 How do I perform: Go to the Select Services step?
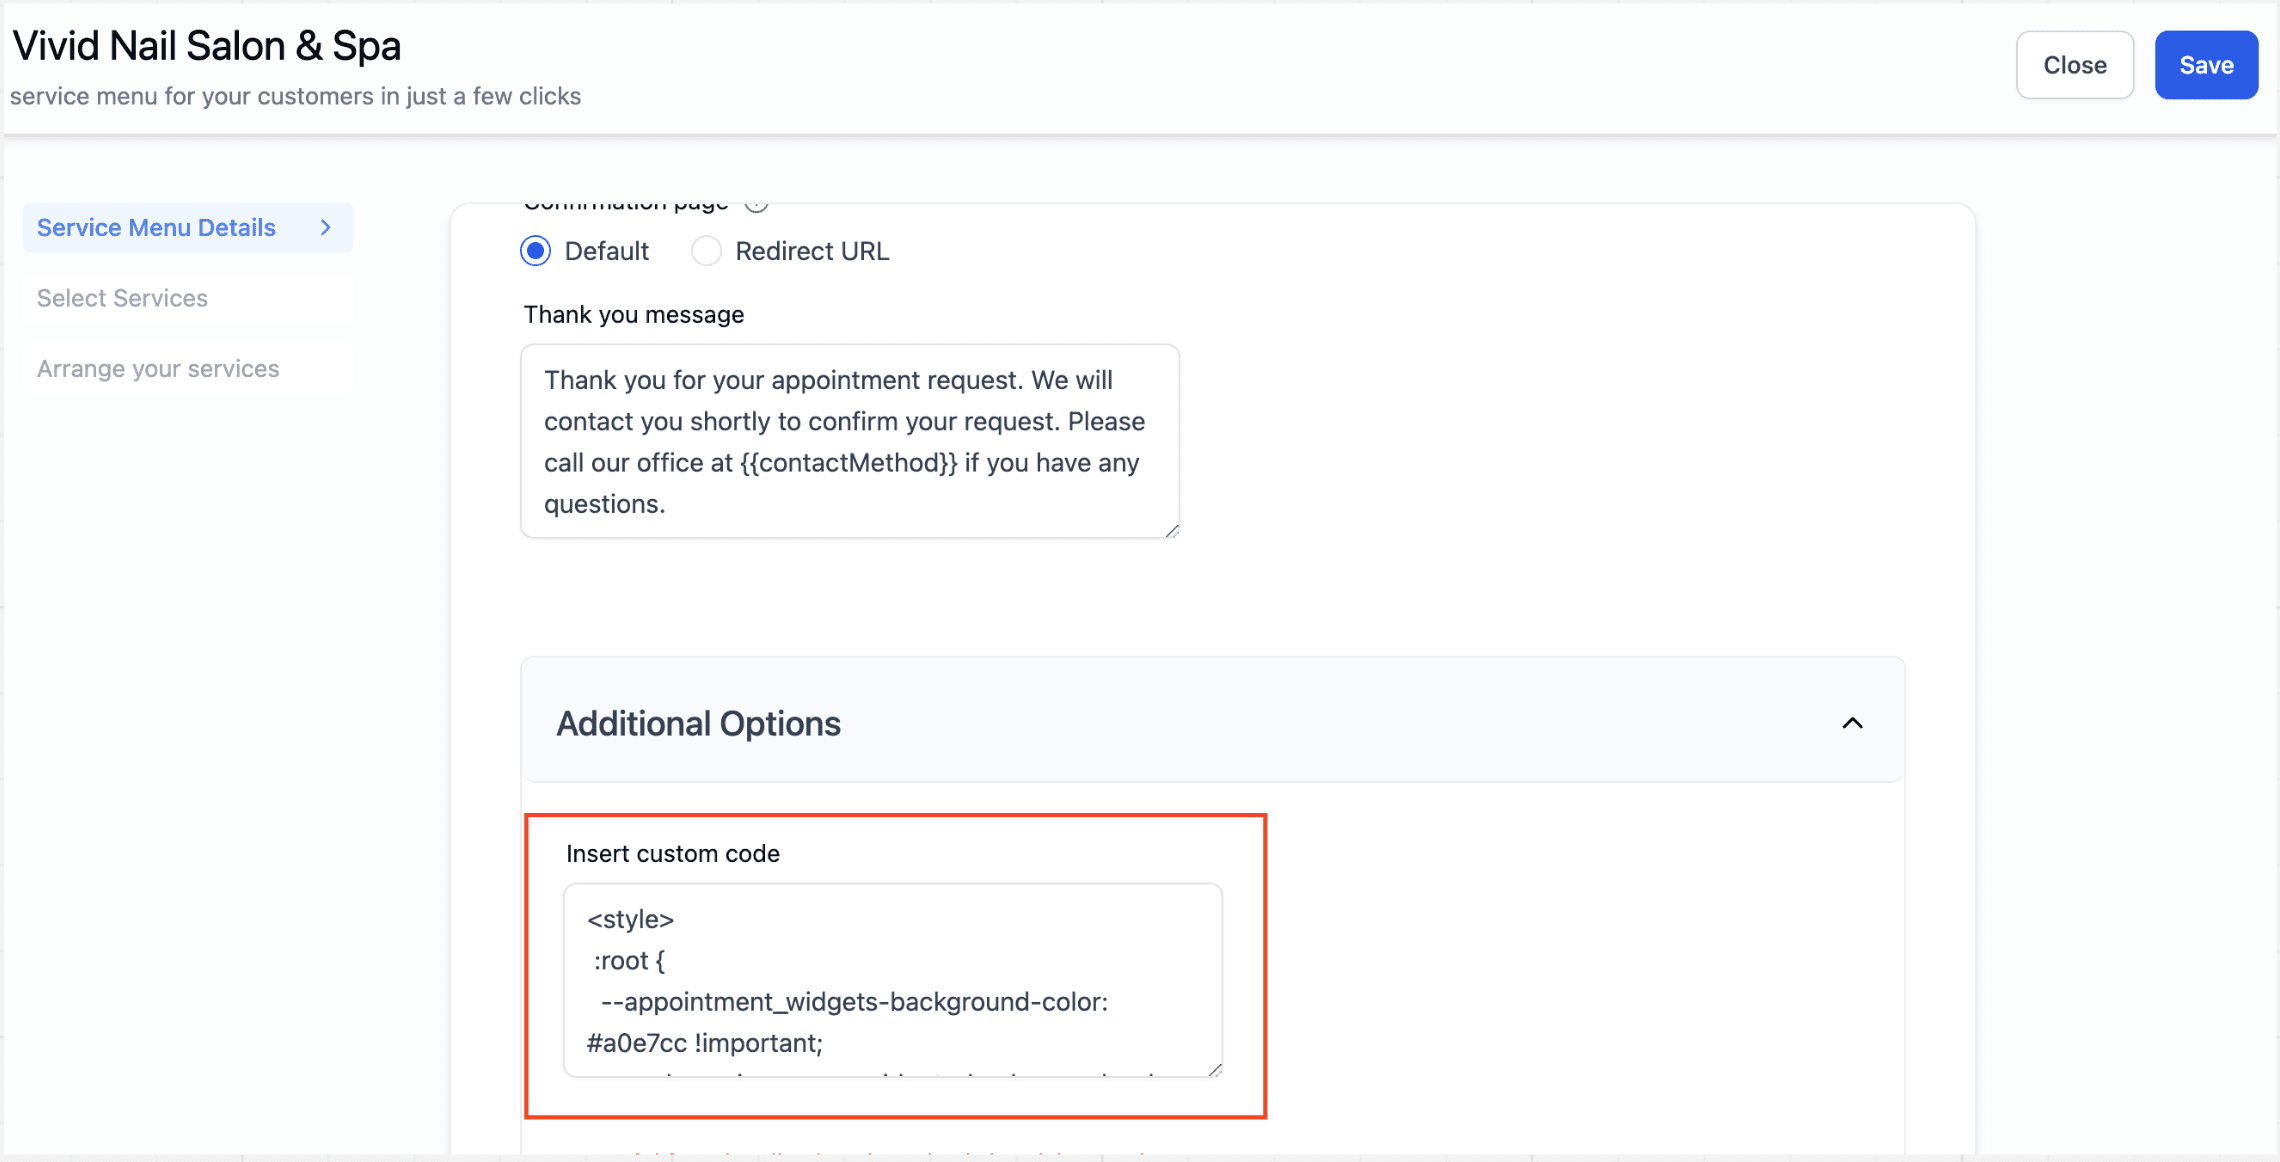[x=188, y=298]
